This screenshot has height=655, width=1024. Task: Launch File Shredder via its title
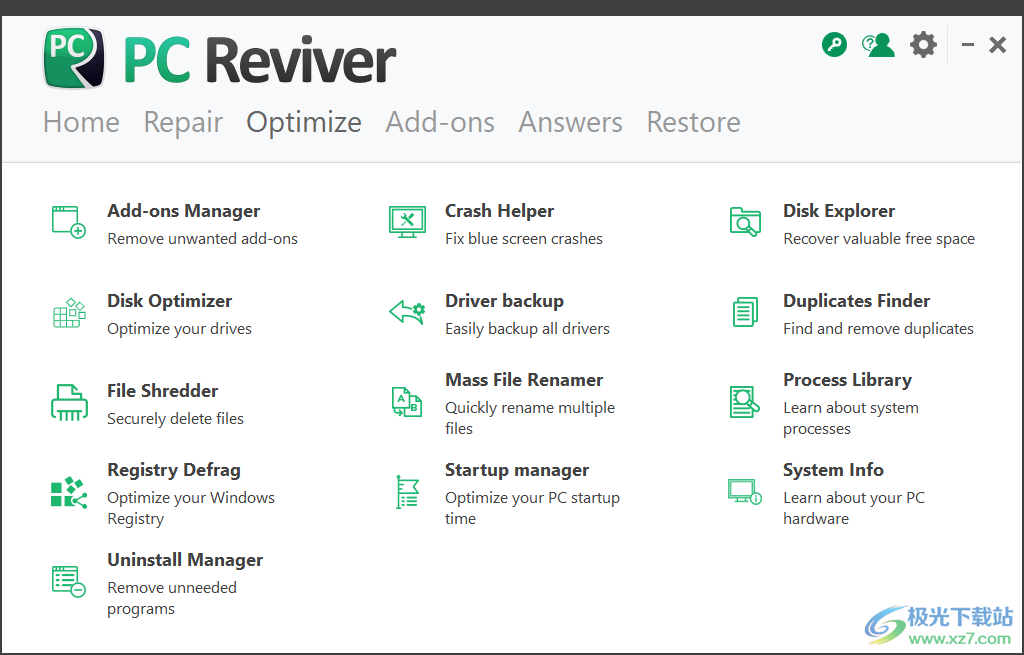point(163,391)
